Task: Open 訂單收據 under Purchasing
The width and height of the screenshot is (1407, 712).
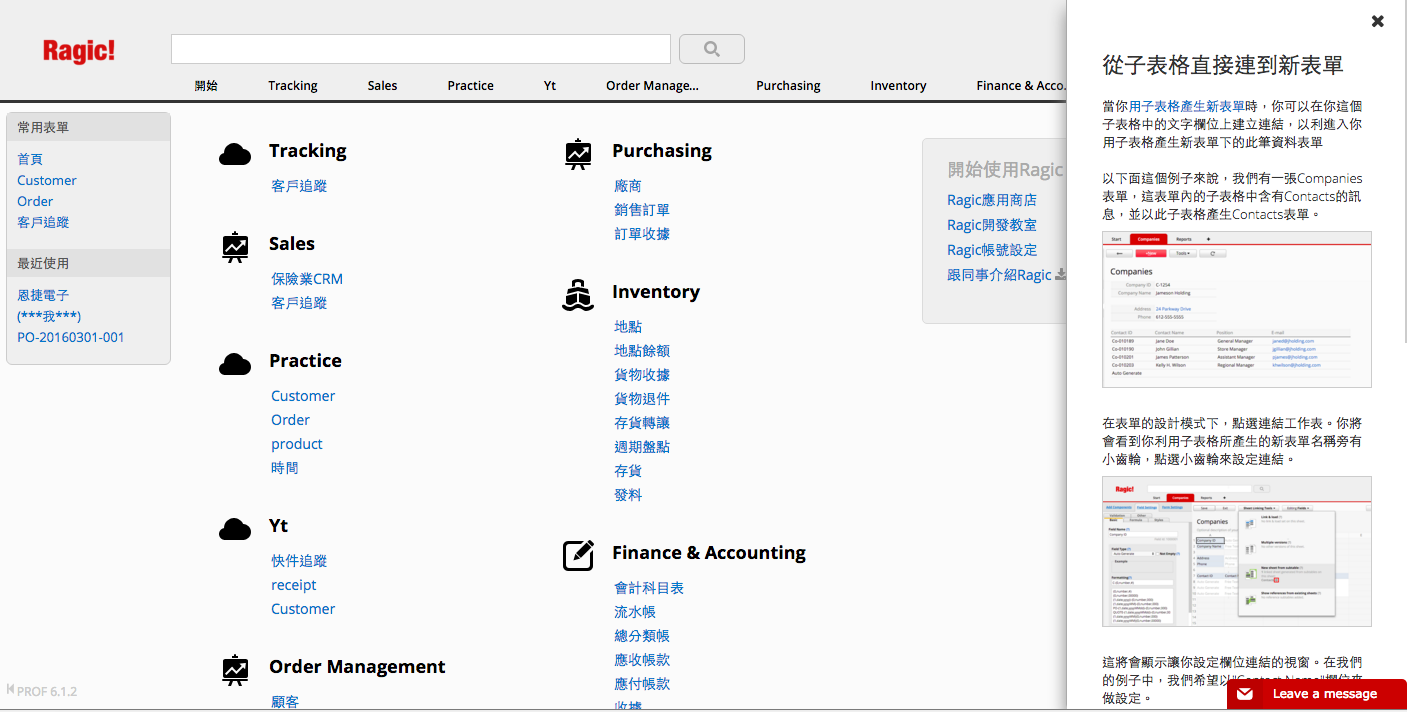Action: [x=642, y=234]
